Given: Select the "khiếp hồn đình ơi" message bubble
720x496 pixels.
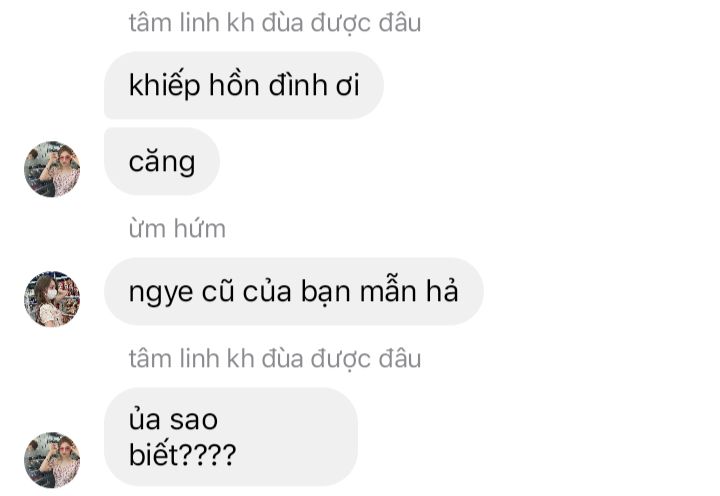Looking at the screenshot, I should [244, 85].
